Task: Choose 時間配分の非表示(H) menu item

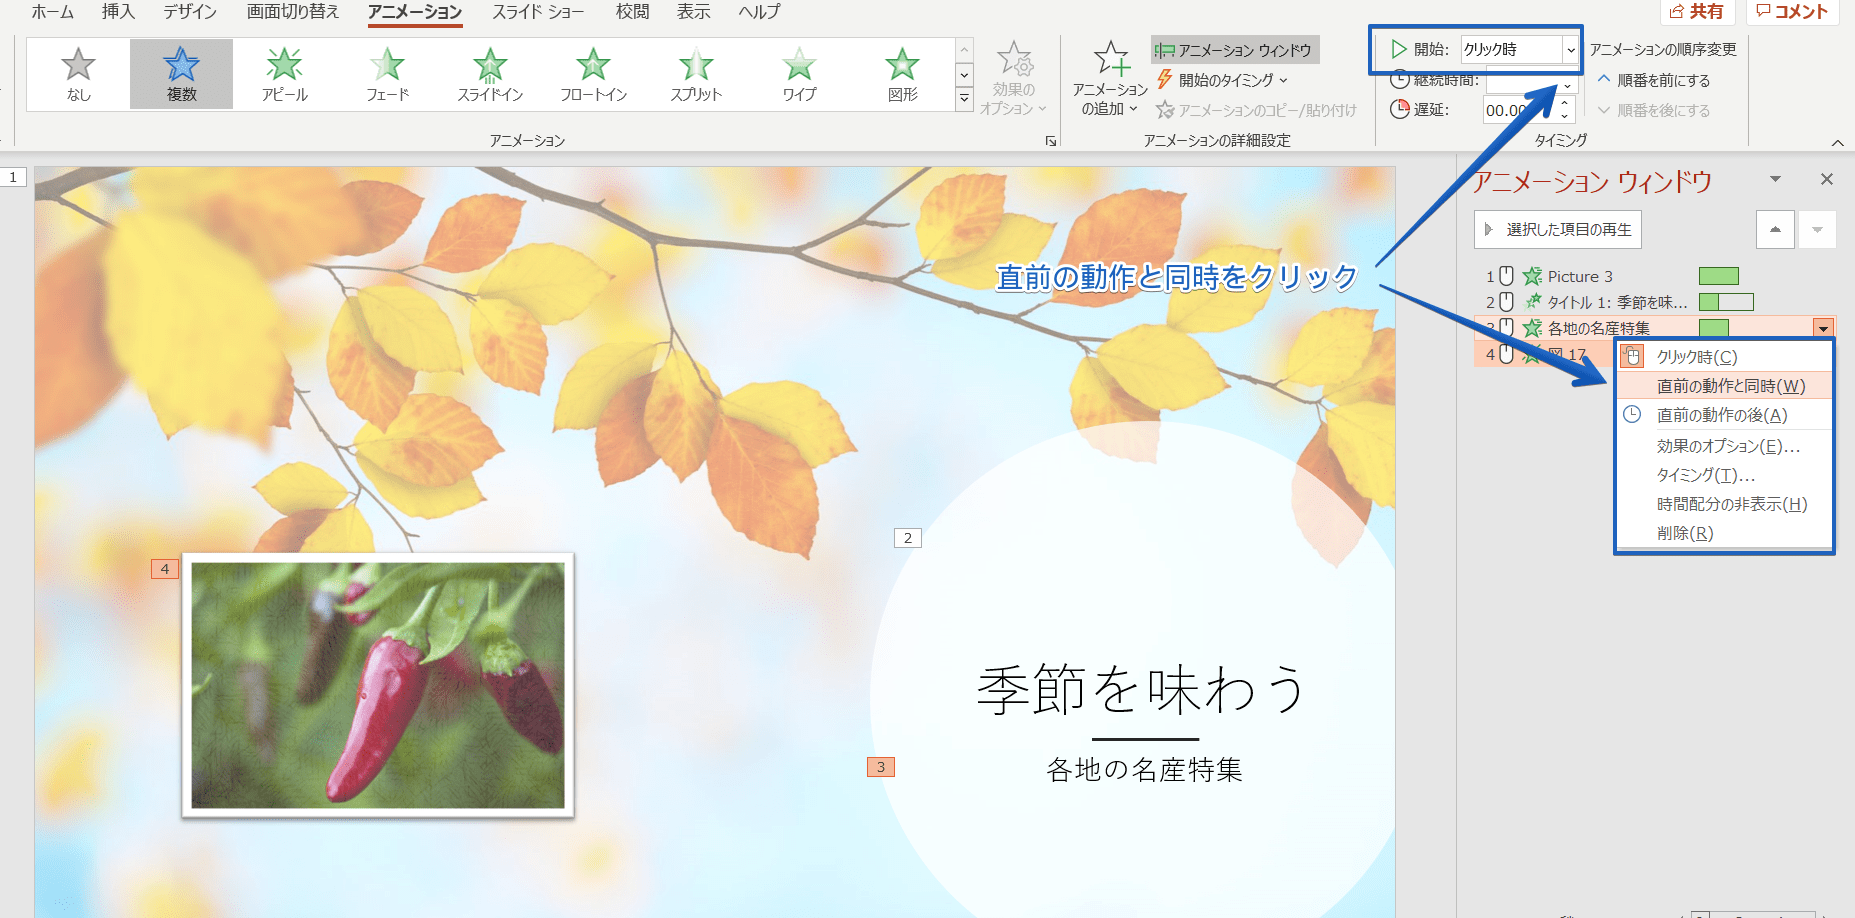Action: 1725,504
